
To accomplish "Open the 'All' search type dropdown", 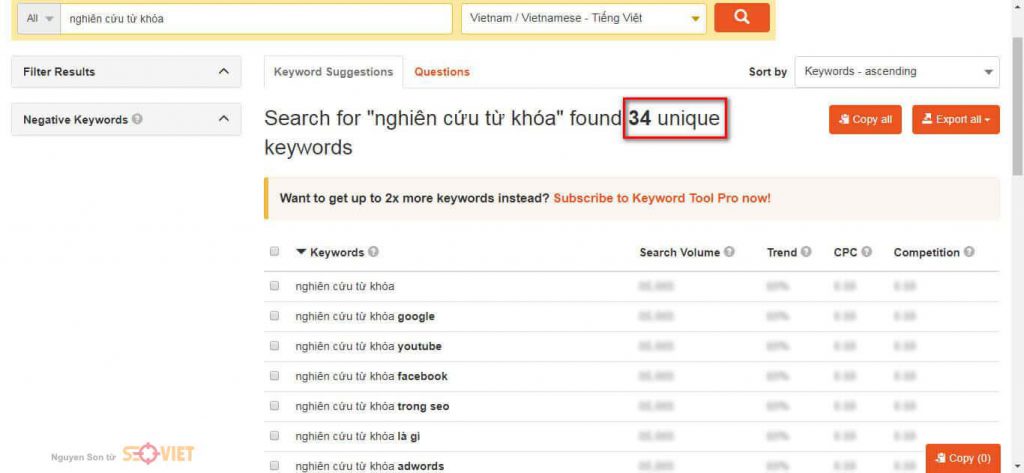I will point(40,19).
